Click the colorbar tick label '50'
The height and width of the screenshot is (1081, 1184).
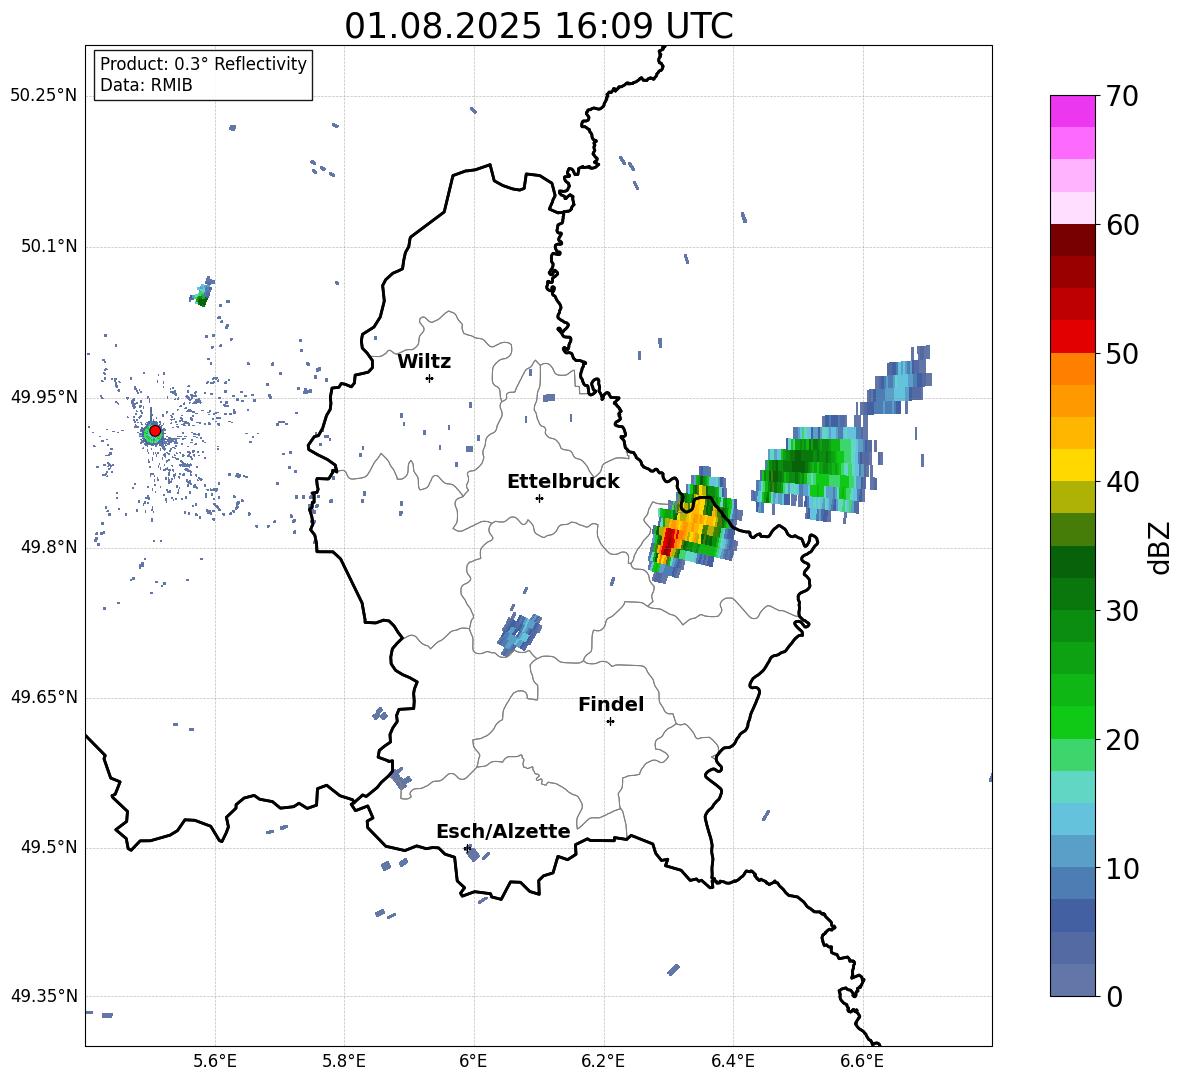tap(1122, 353)
